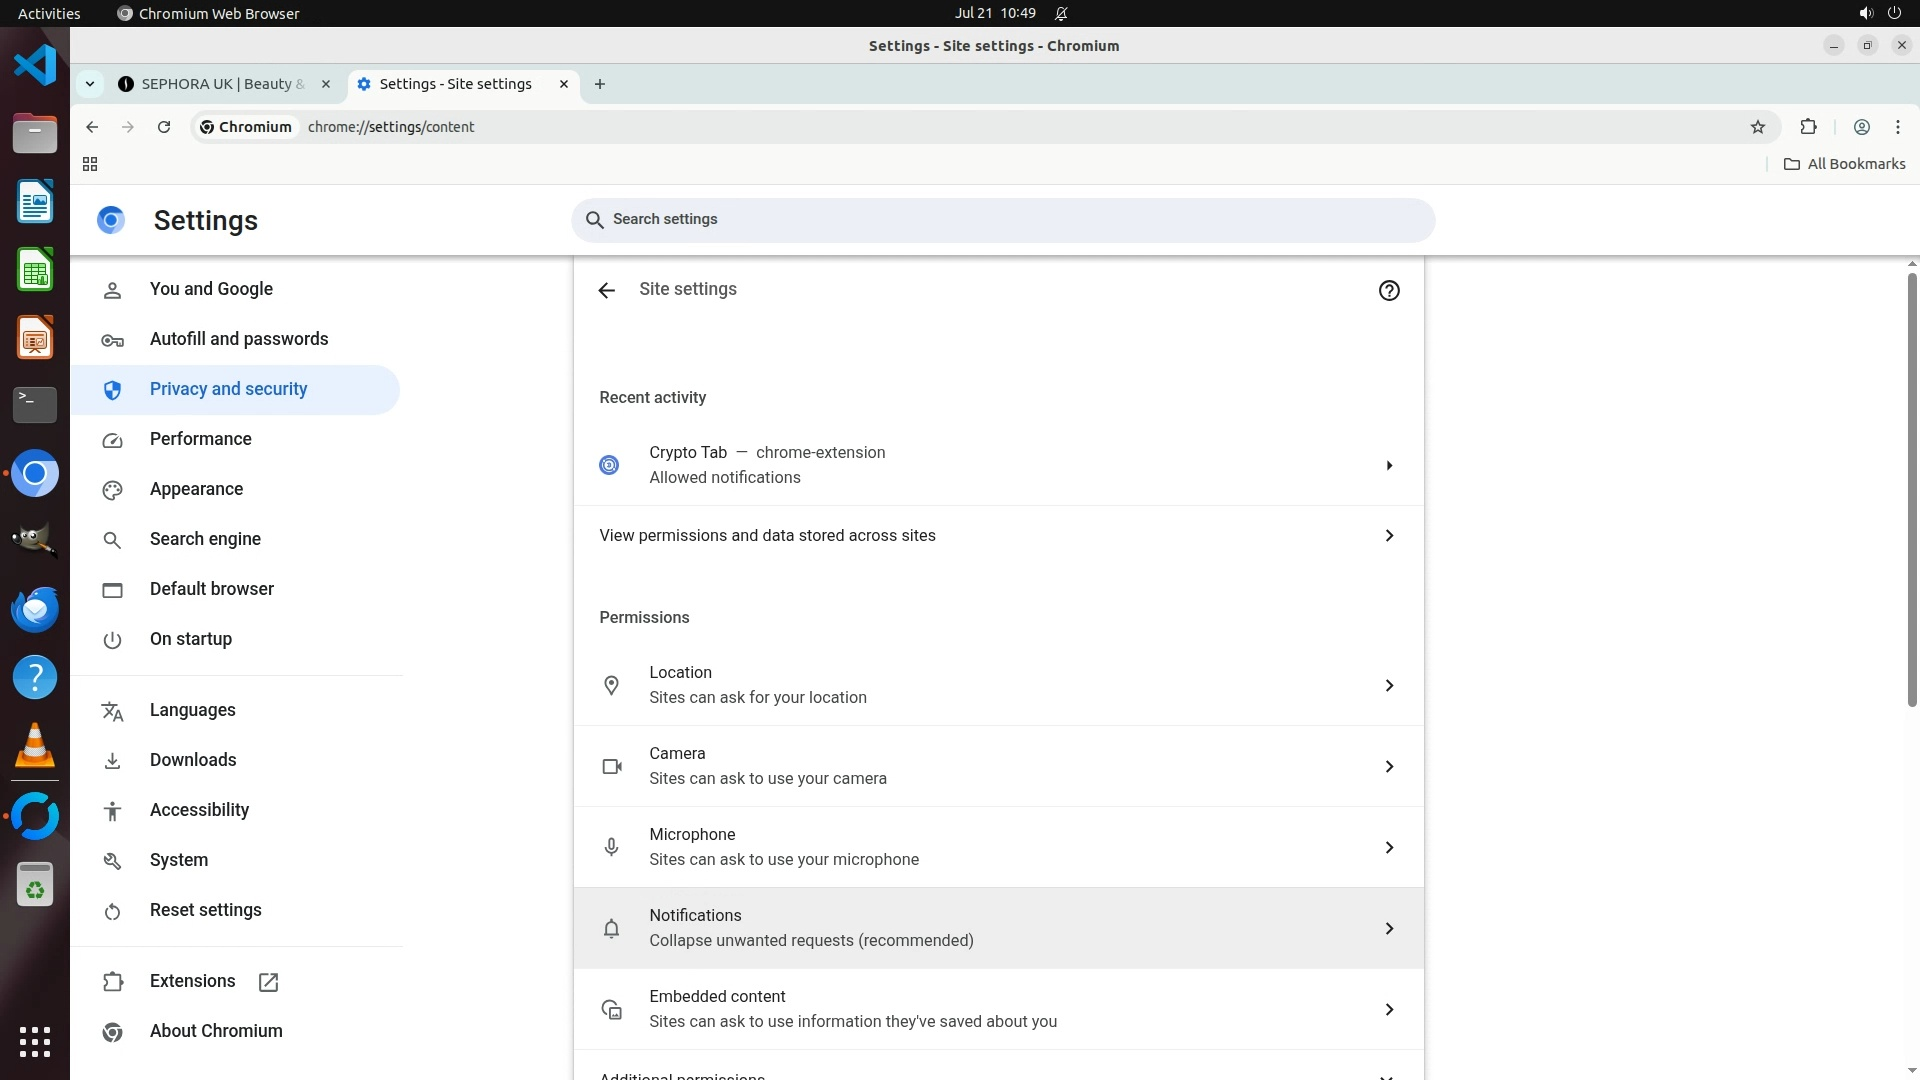Expand Additional permissions section
Screen dimensions: 1920x1080
[1386, 1075]
